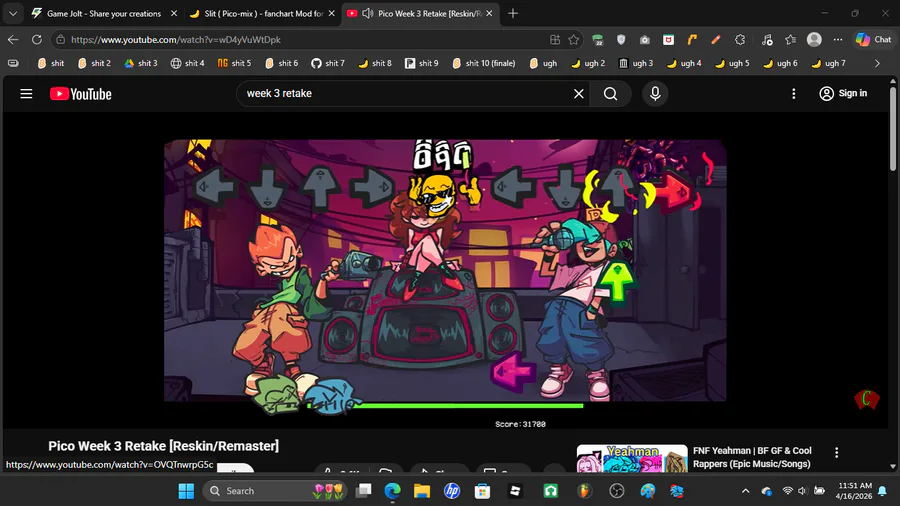Open the 'FNF Yeahman | BF GF & Cool Rappers' title
Image resolution: width=900 pixels, height=506 pixels.
pyautogui.click(x=752, y=457)
